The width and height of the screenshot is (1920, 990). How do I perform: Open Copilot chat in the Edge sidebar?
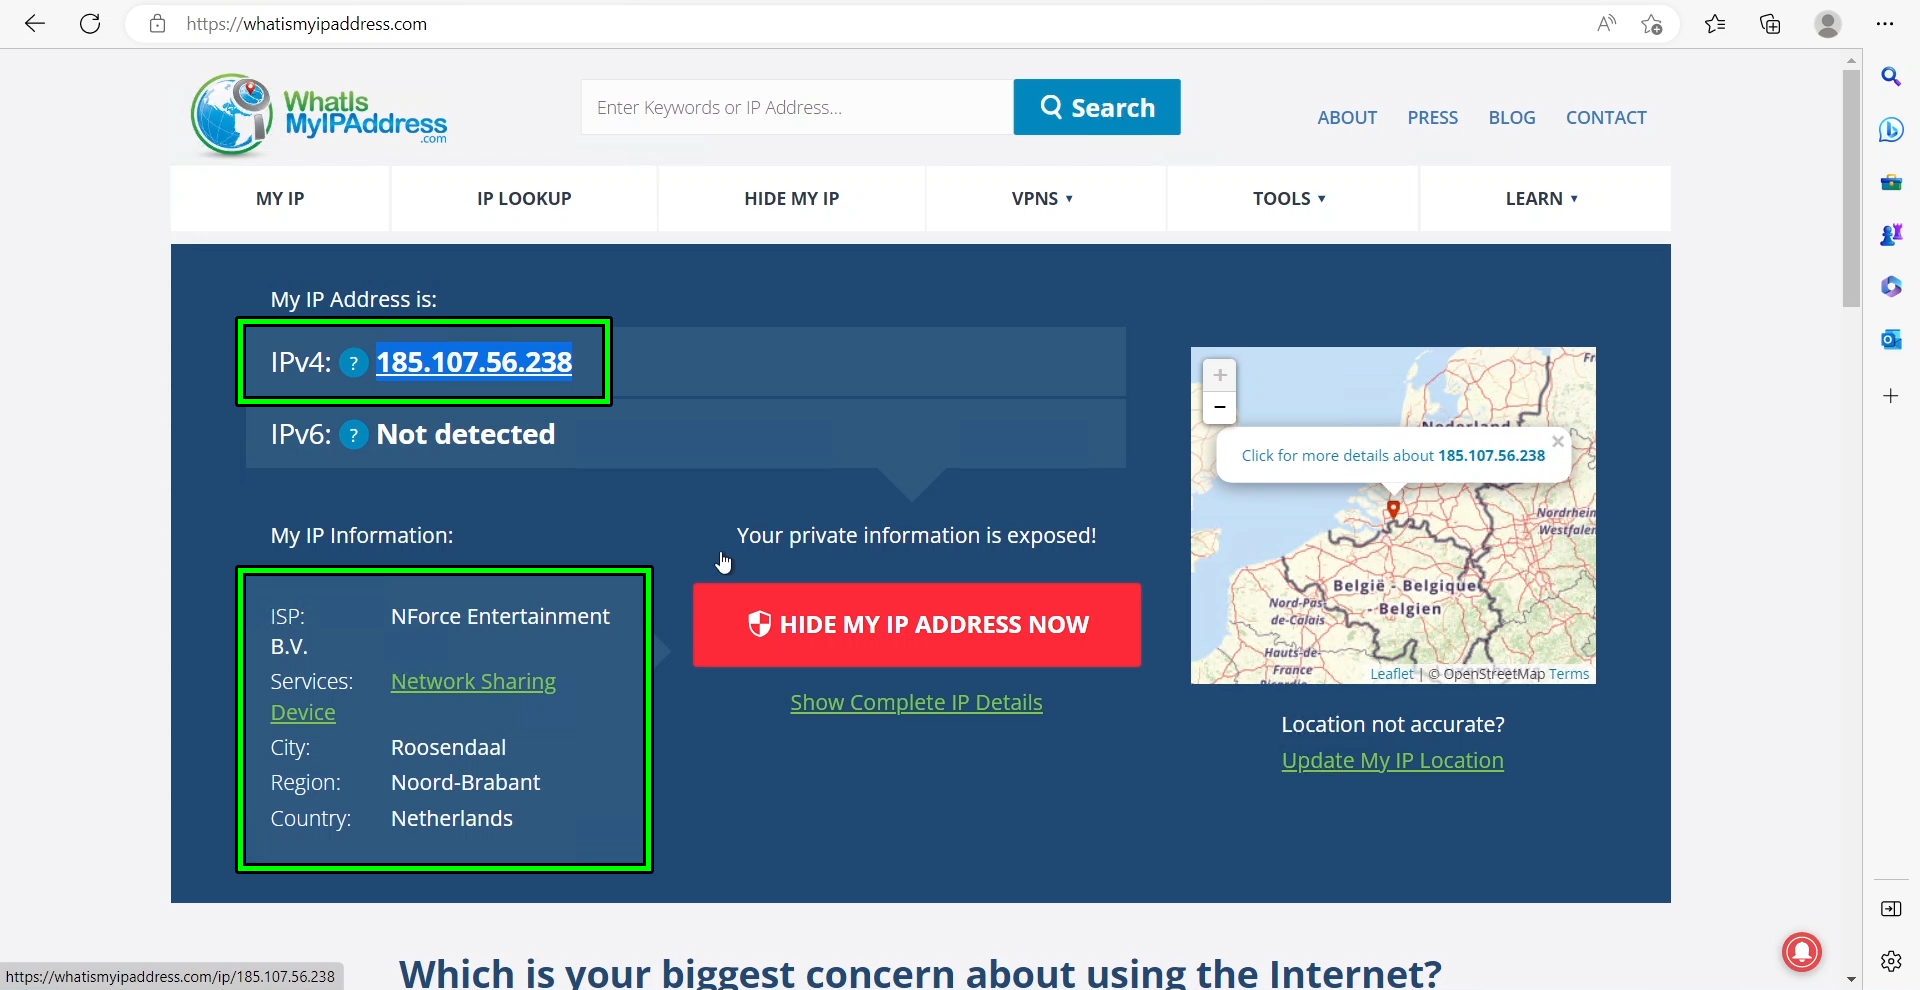(1892, 130)
